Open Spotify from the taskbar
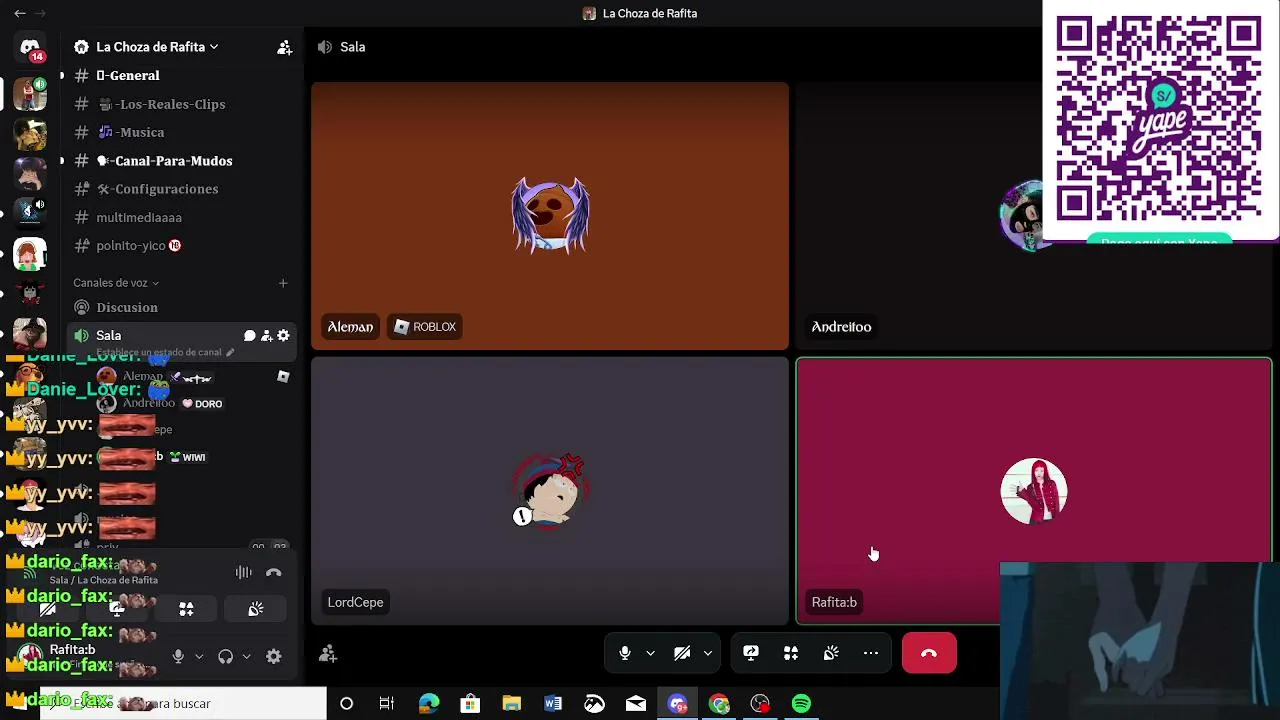 click(801, 704)
